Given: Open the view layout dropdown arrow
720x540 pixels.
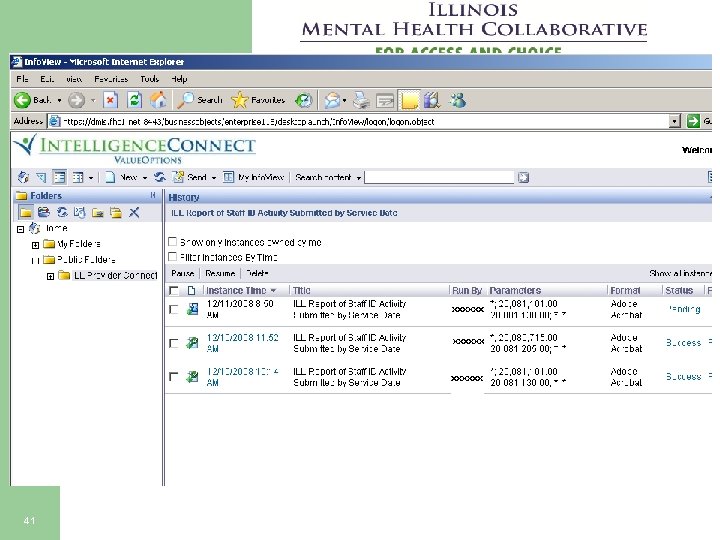Looking at the screenshot, I should click(x=91, y=178).
